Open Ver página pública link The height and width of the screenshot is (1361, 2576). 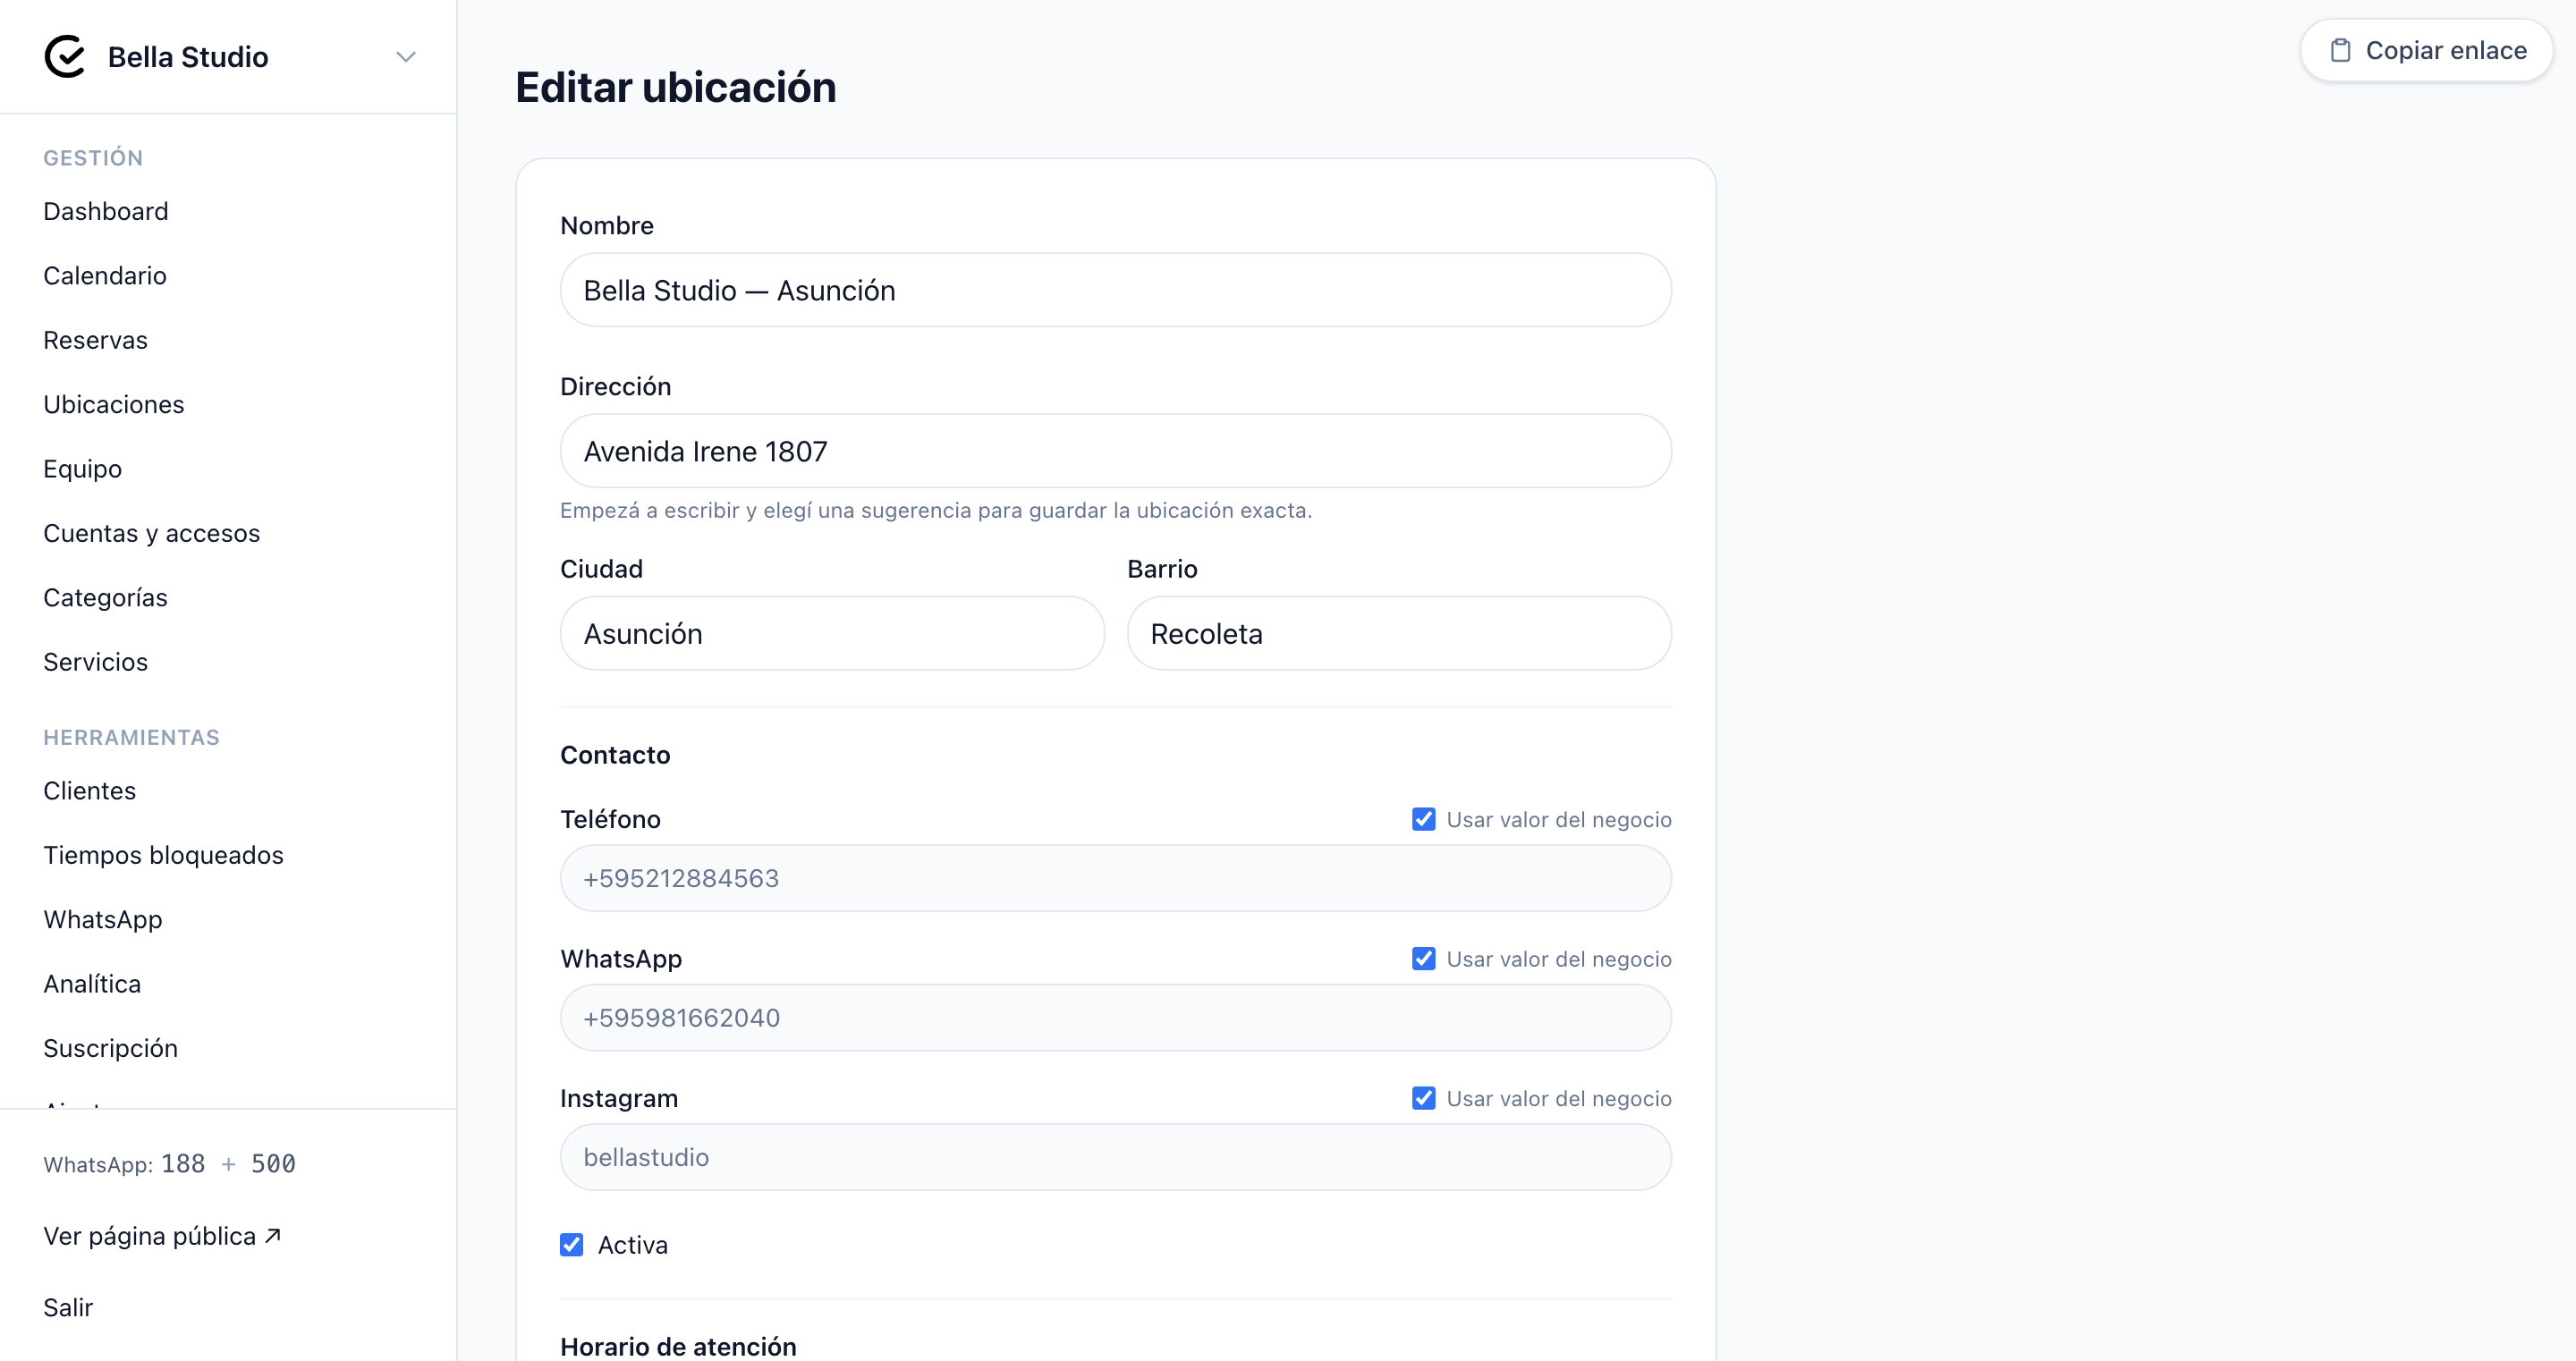(x=162, y=1236)
